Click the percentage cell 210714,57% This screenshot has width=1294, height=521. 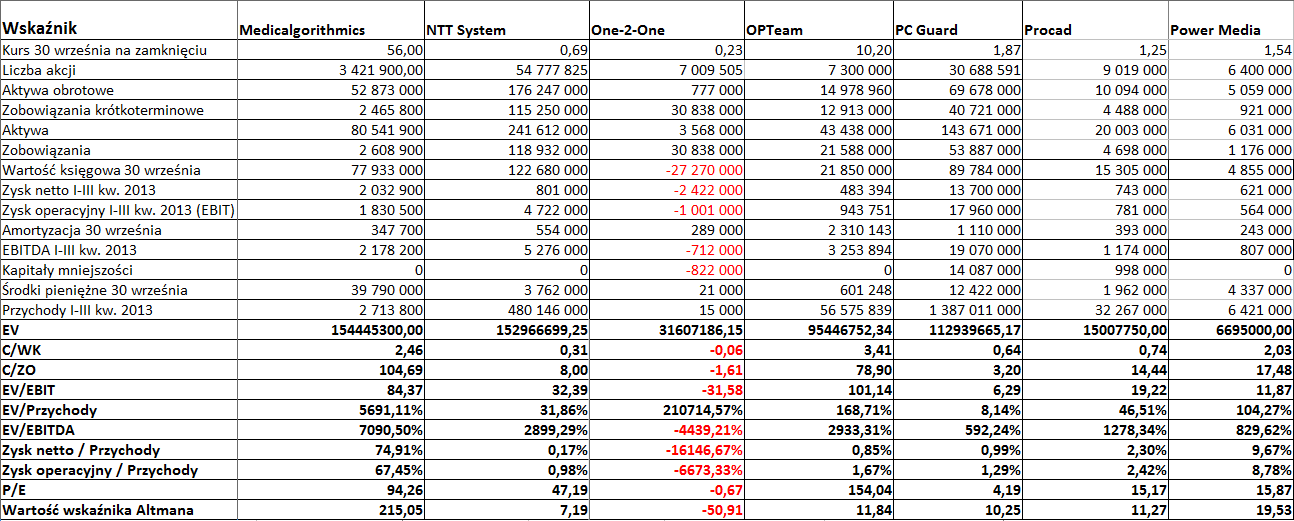coord(667,410)
